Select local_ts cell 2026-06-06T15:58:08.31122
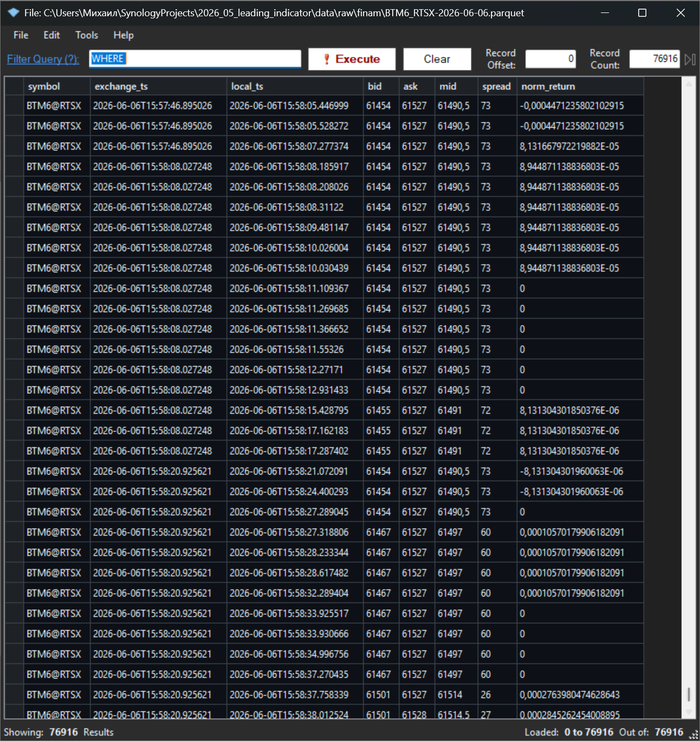 pos(295,207)
